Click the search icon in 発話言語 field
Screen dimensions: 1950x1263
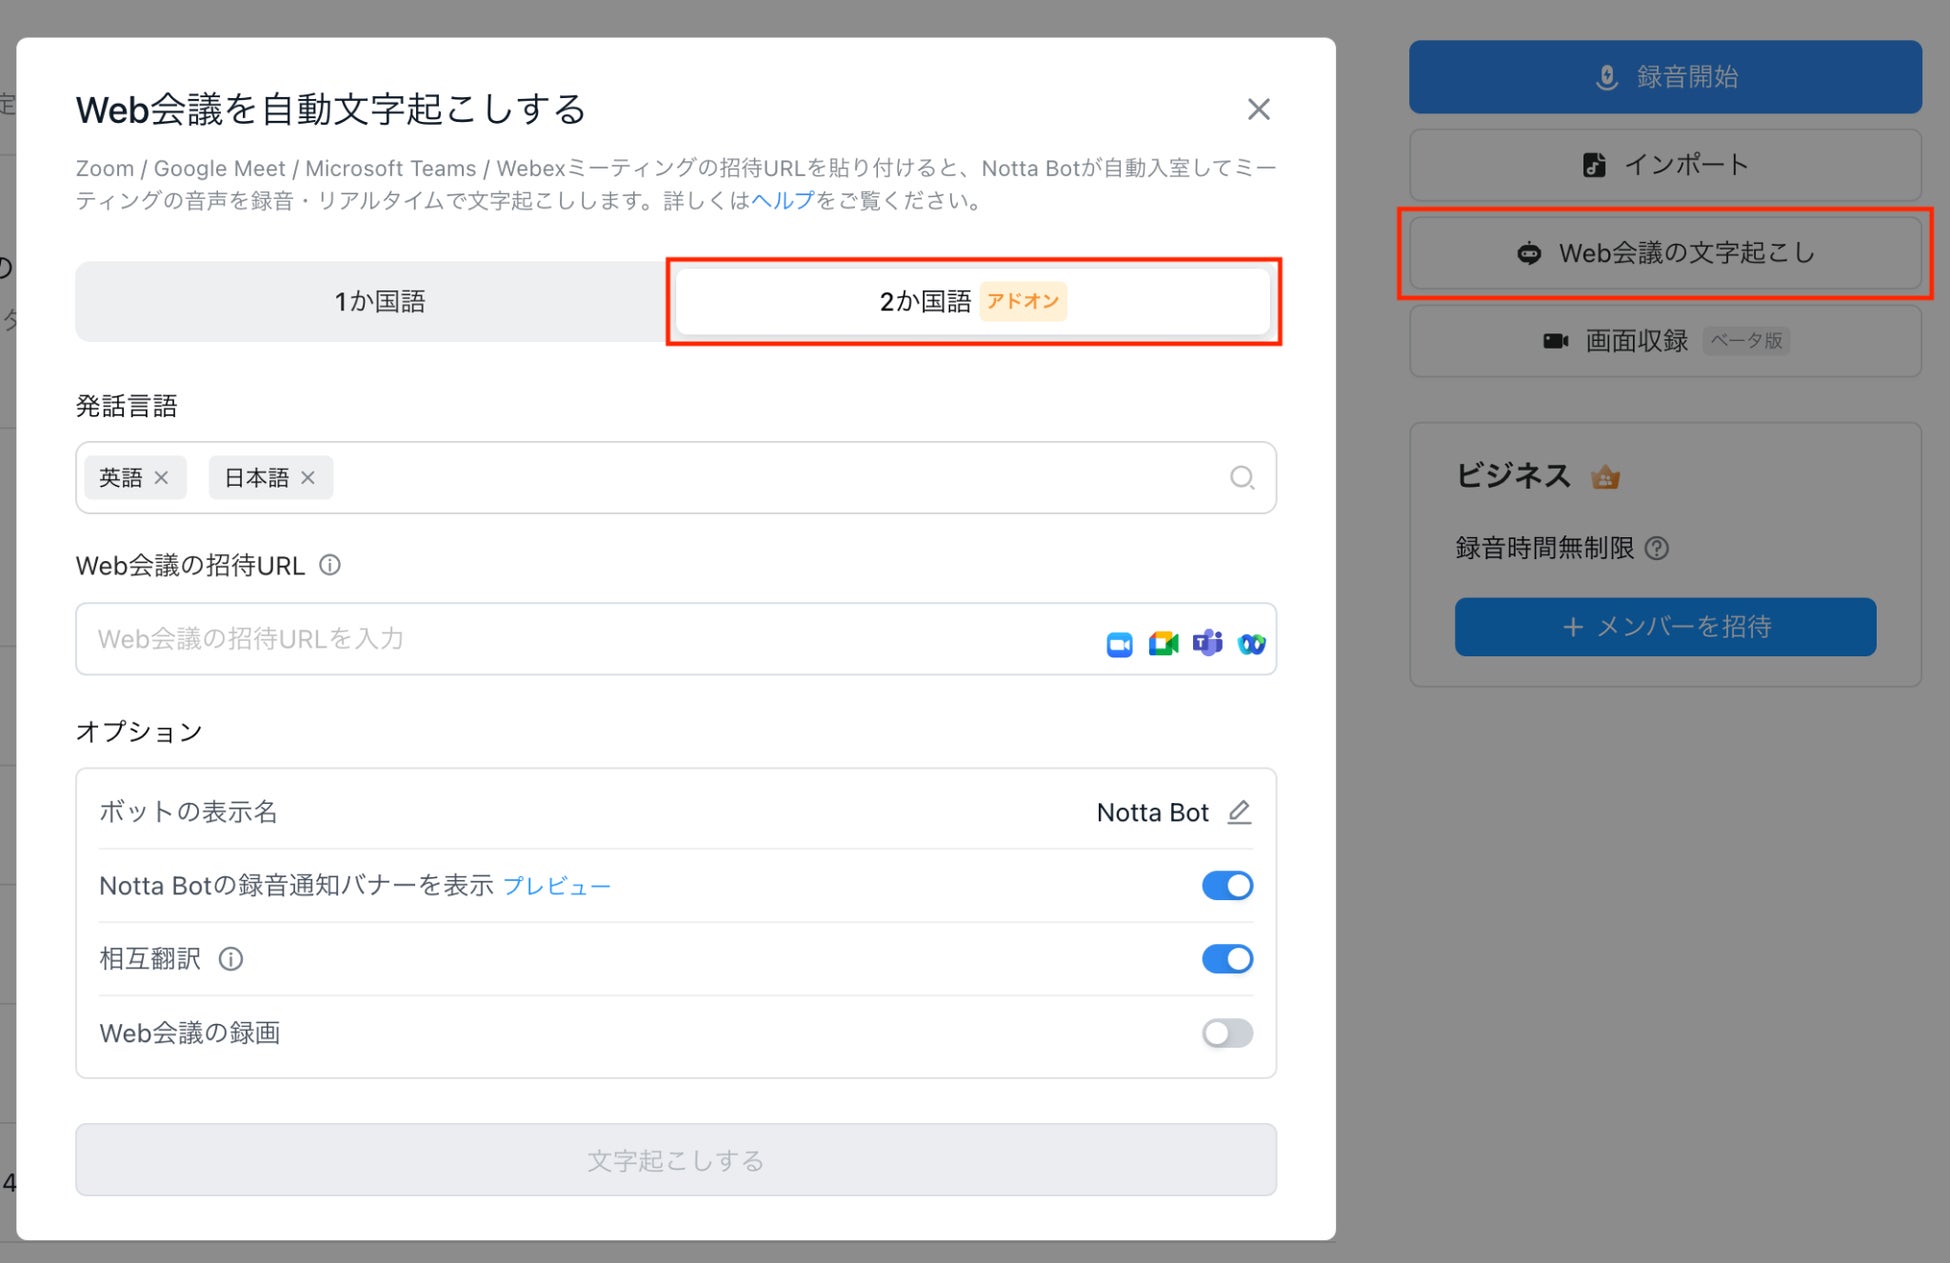(x=1241, y=478)
